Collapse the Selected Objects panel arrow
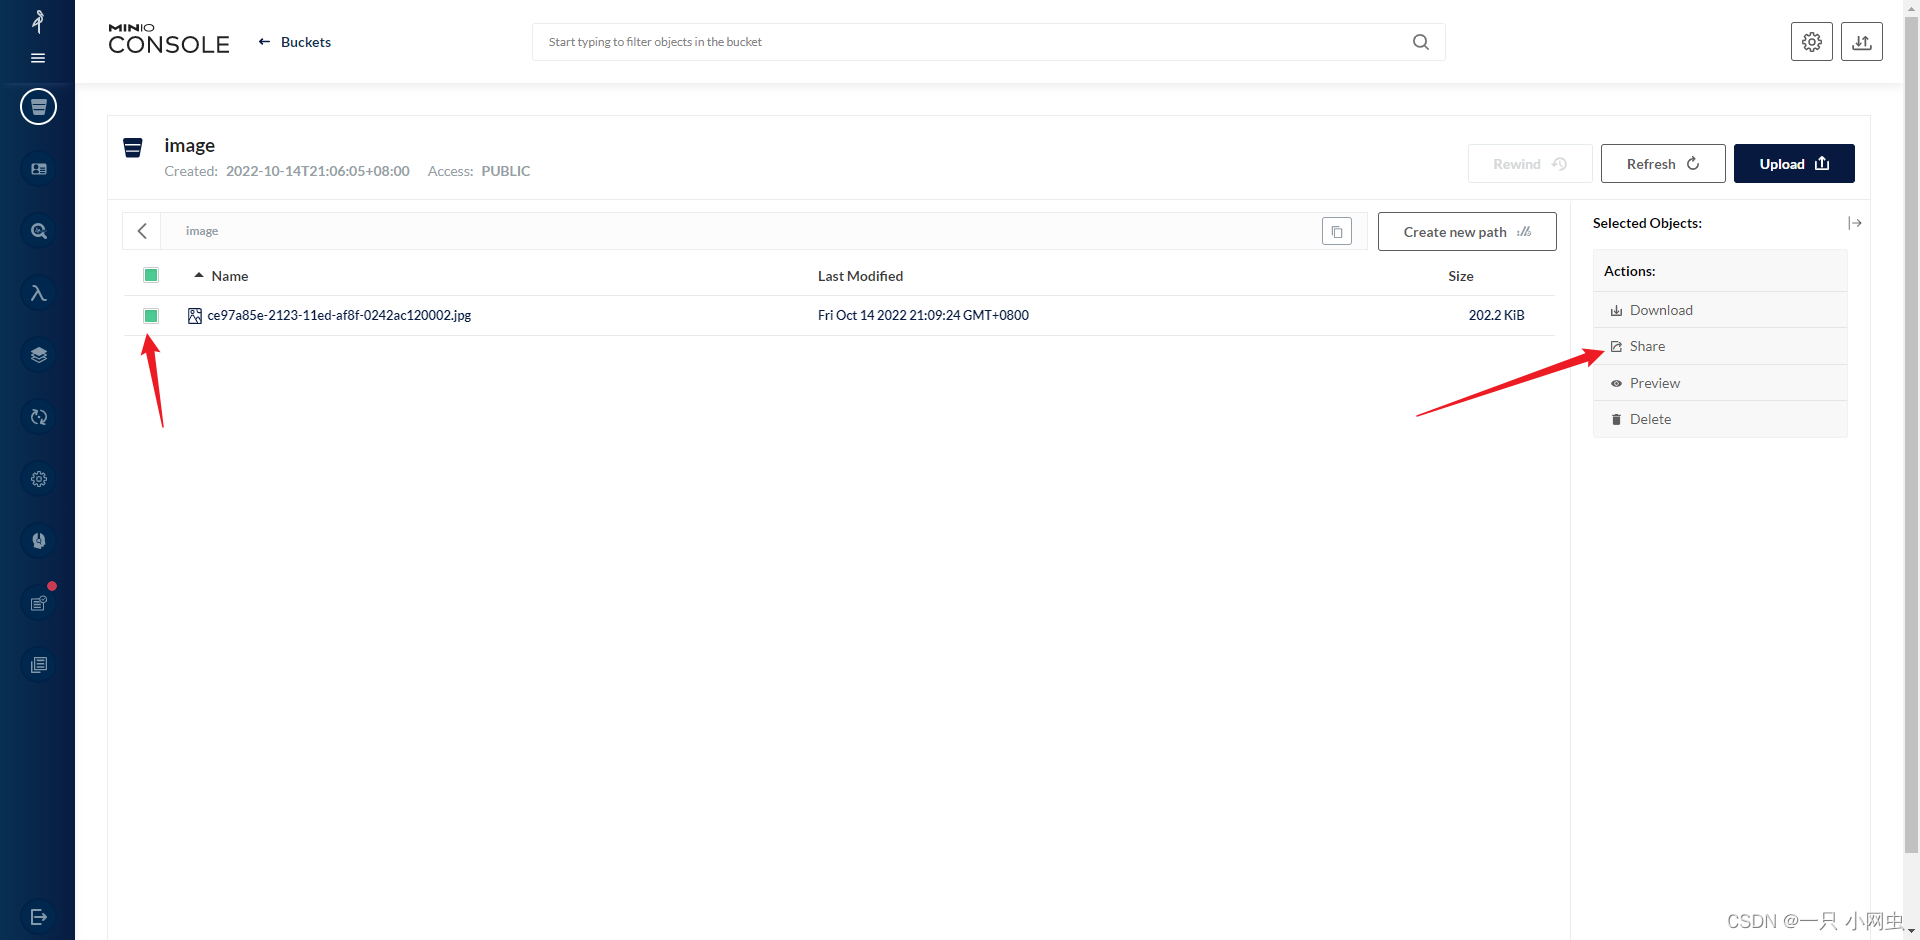This screenshot has height=940, width=1920. point(1854,223)
